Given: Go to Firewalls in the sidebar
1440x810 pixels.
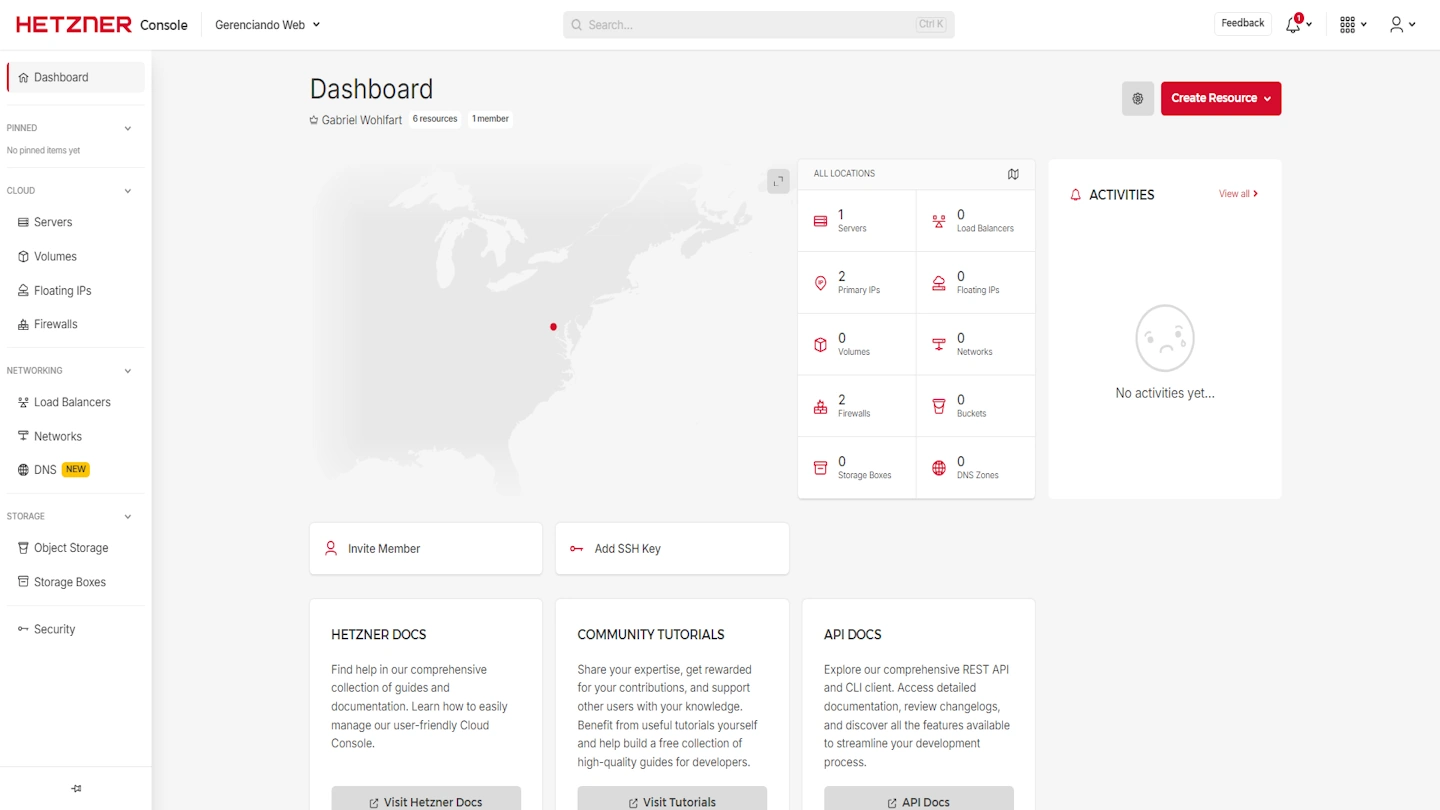Looking at the screenshot, I should tap(55, 324).
